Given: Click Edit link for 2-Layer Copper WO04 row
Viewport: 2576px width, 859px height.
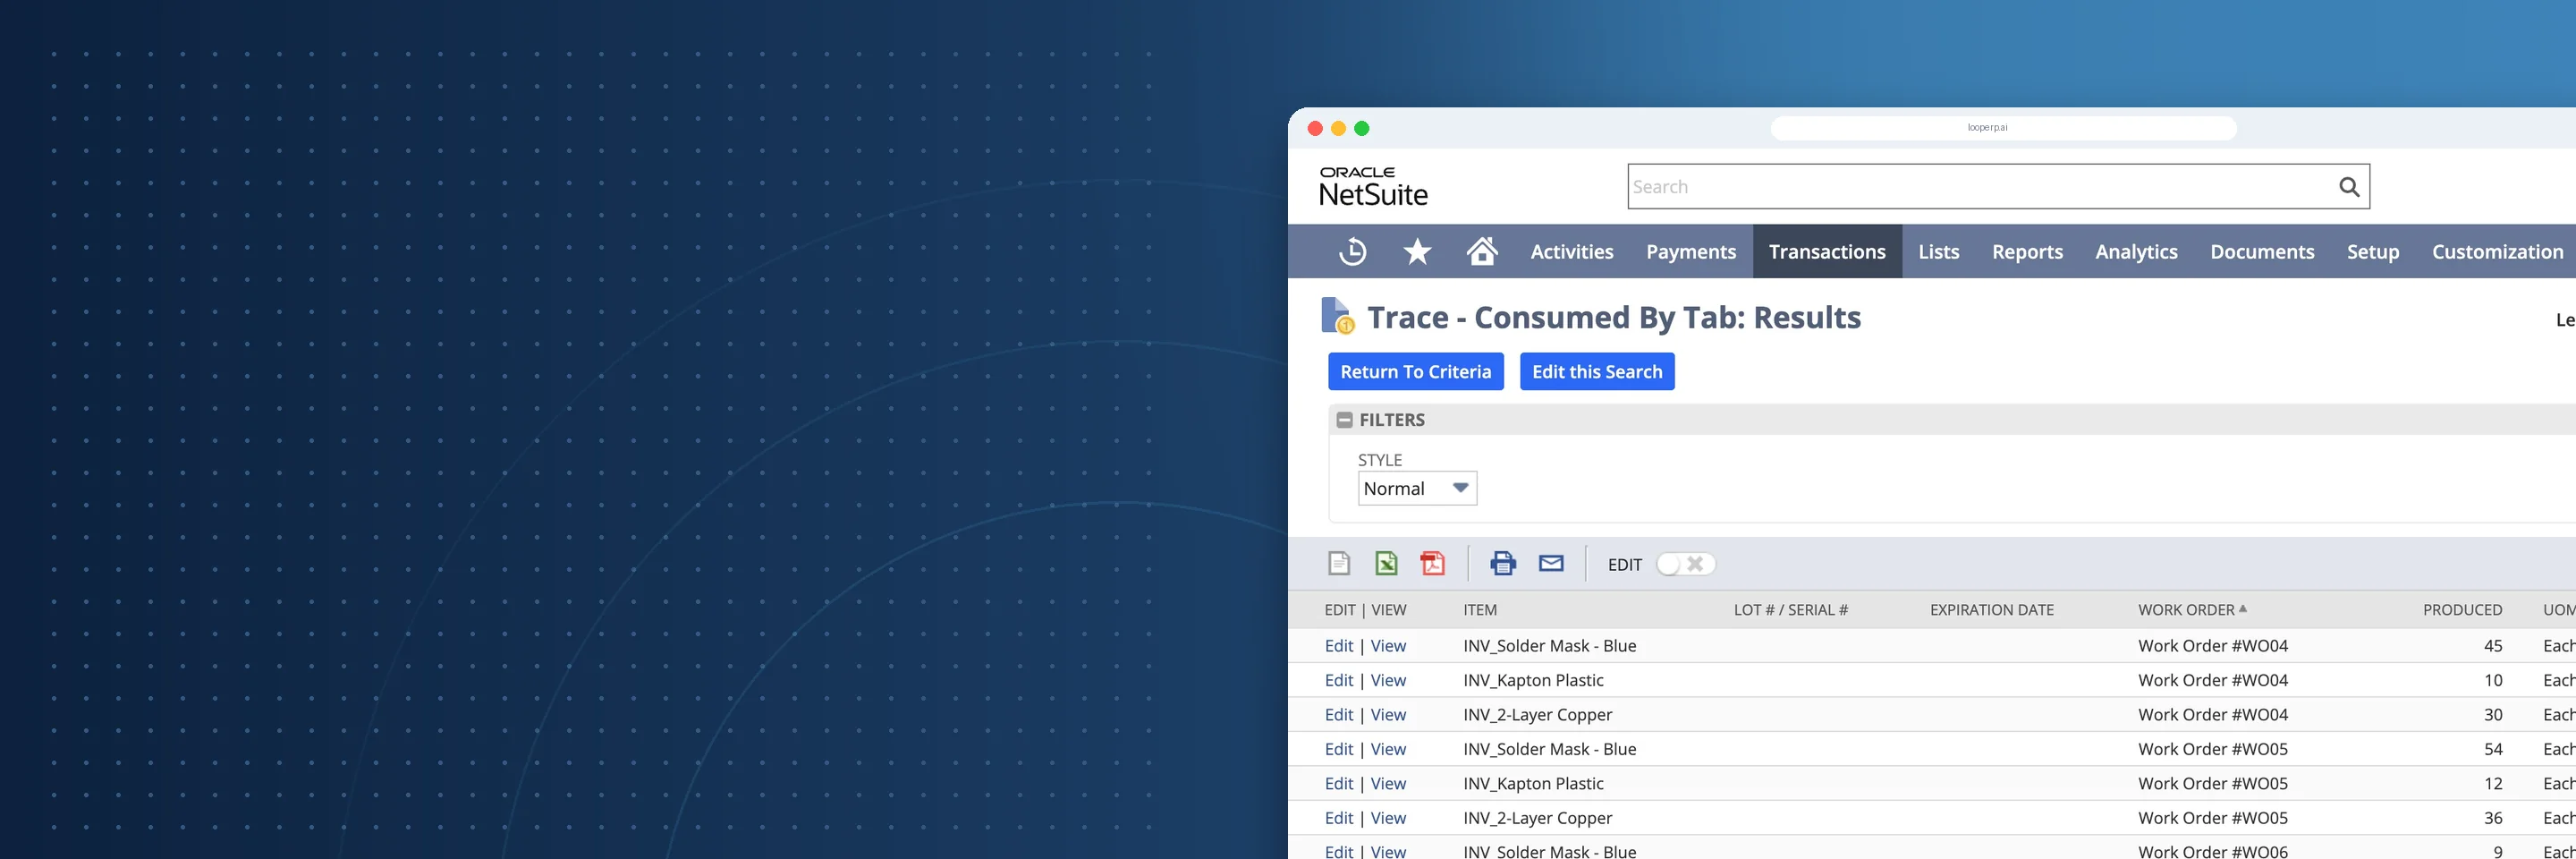Looking at the screenshot, I should [x=1338, y=715].
